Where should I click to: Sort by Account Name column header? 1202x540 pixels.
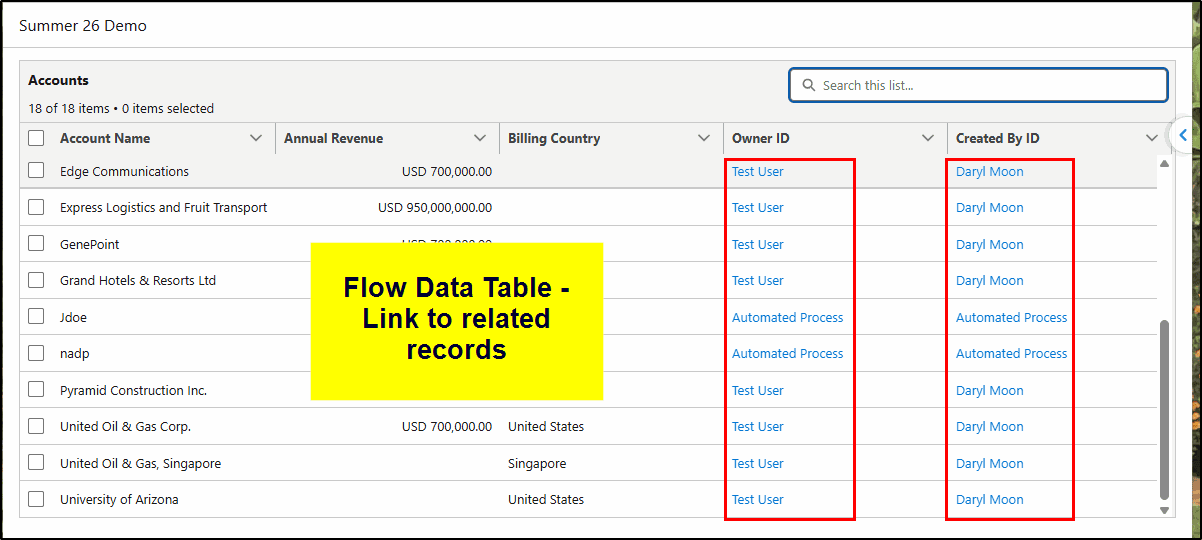(105, 138)
